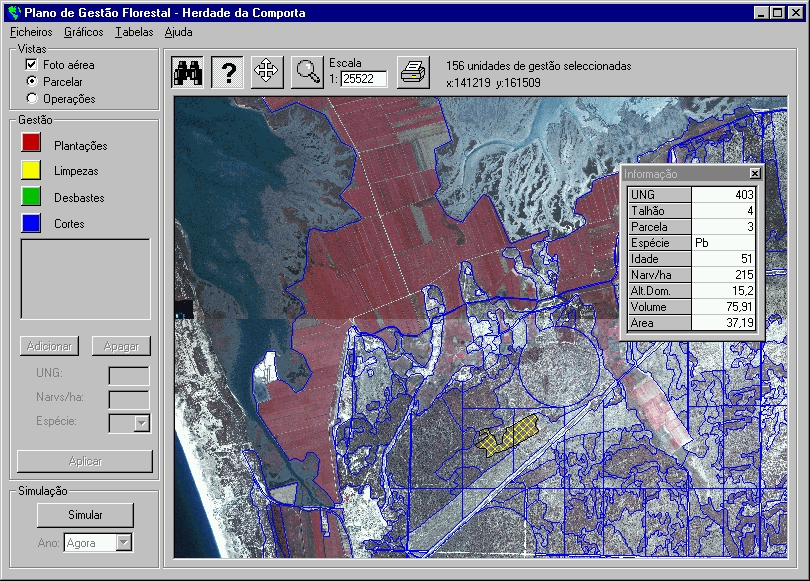Open the Ajuda menu
This screenshot has width=810, height=581.
[x=178, y=32]
